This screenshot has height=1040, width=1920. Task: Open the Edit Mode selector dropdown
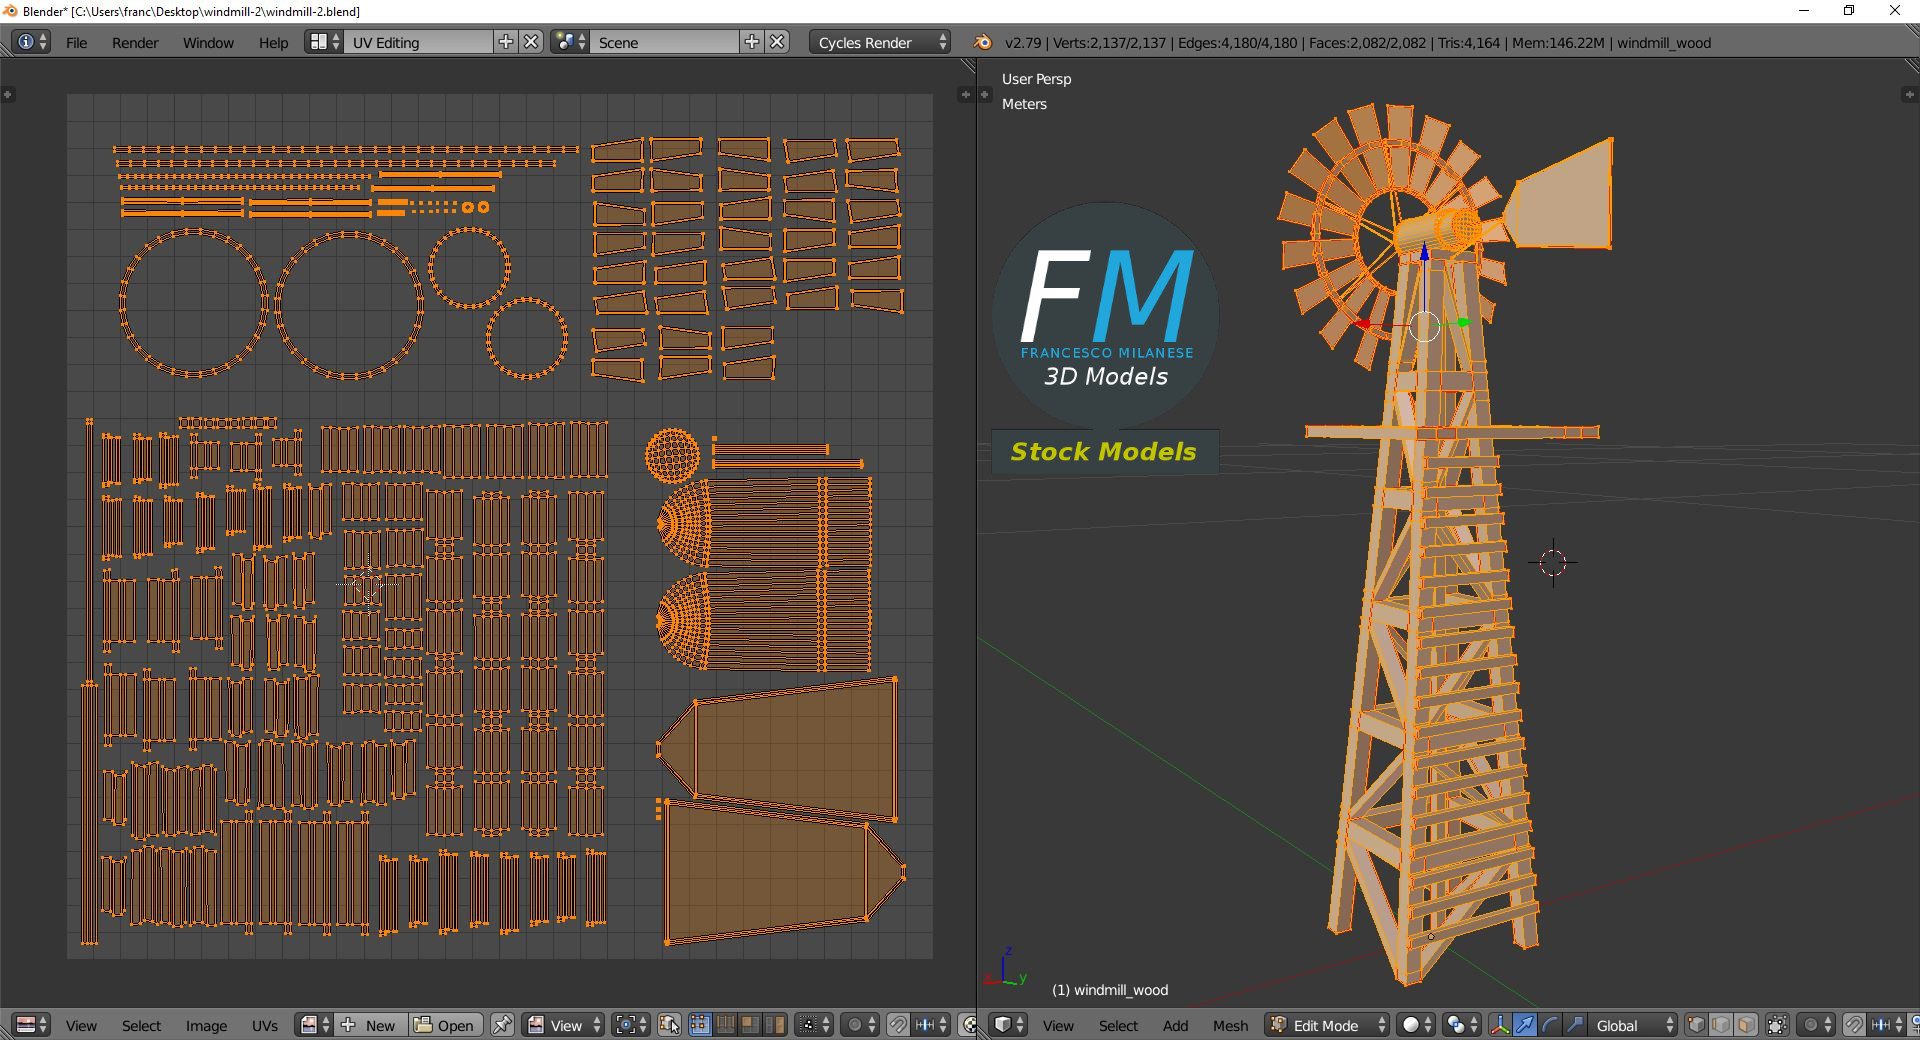pos(1328,1025)
